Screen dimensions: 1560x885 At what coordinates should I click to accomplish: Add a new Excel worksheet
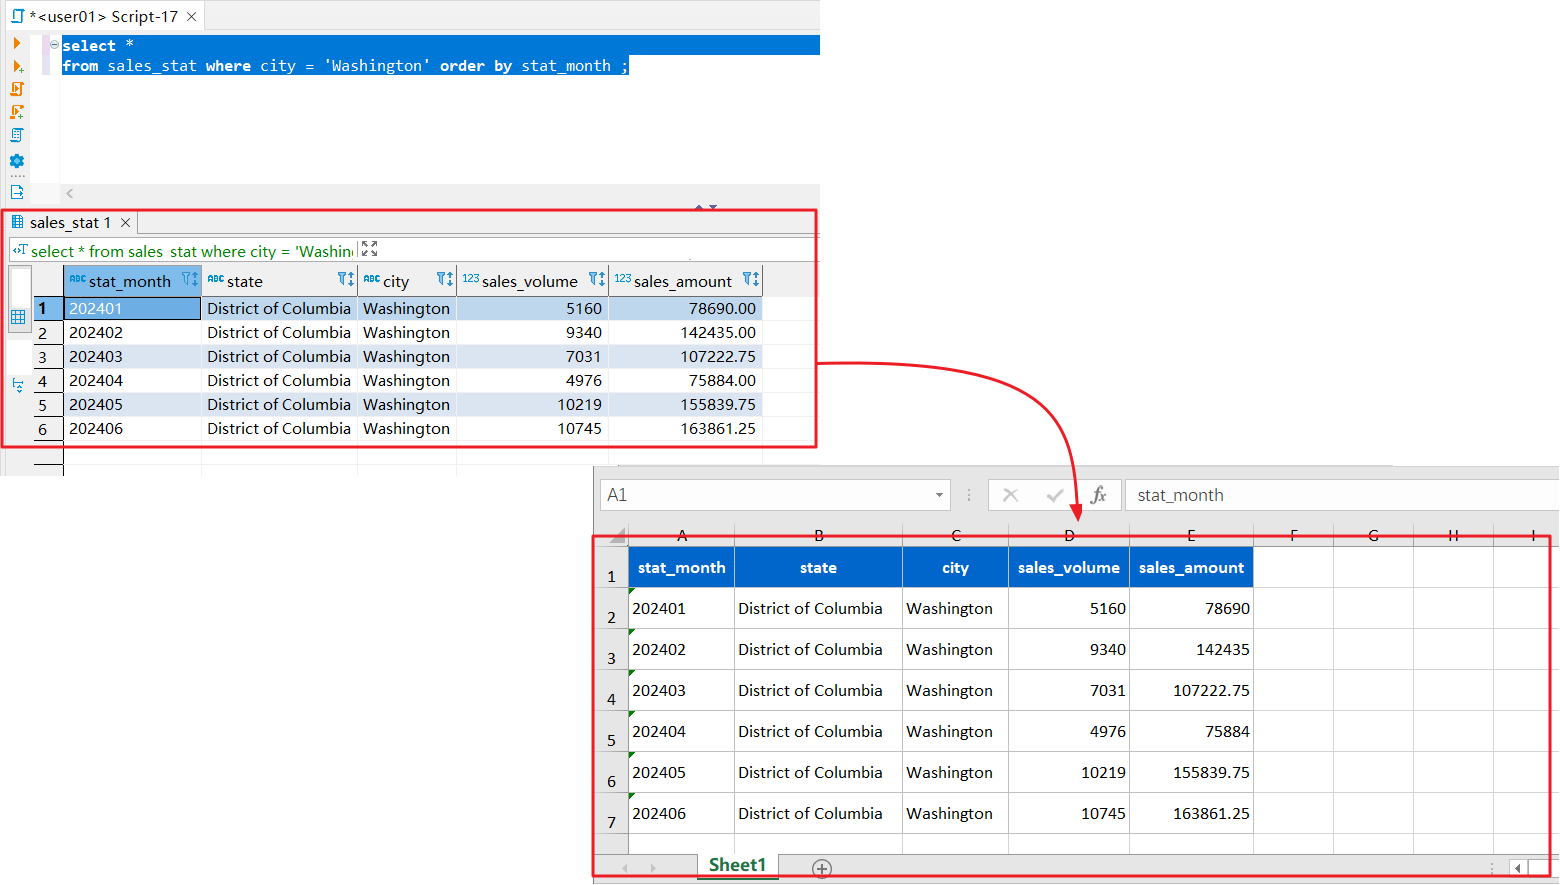pyautogui.click(x=822, y=868)
